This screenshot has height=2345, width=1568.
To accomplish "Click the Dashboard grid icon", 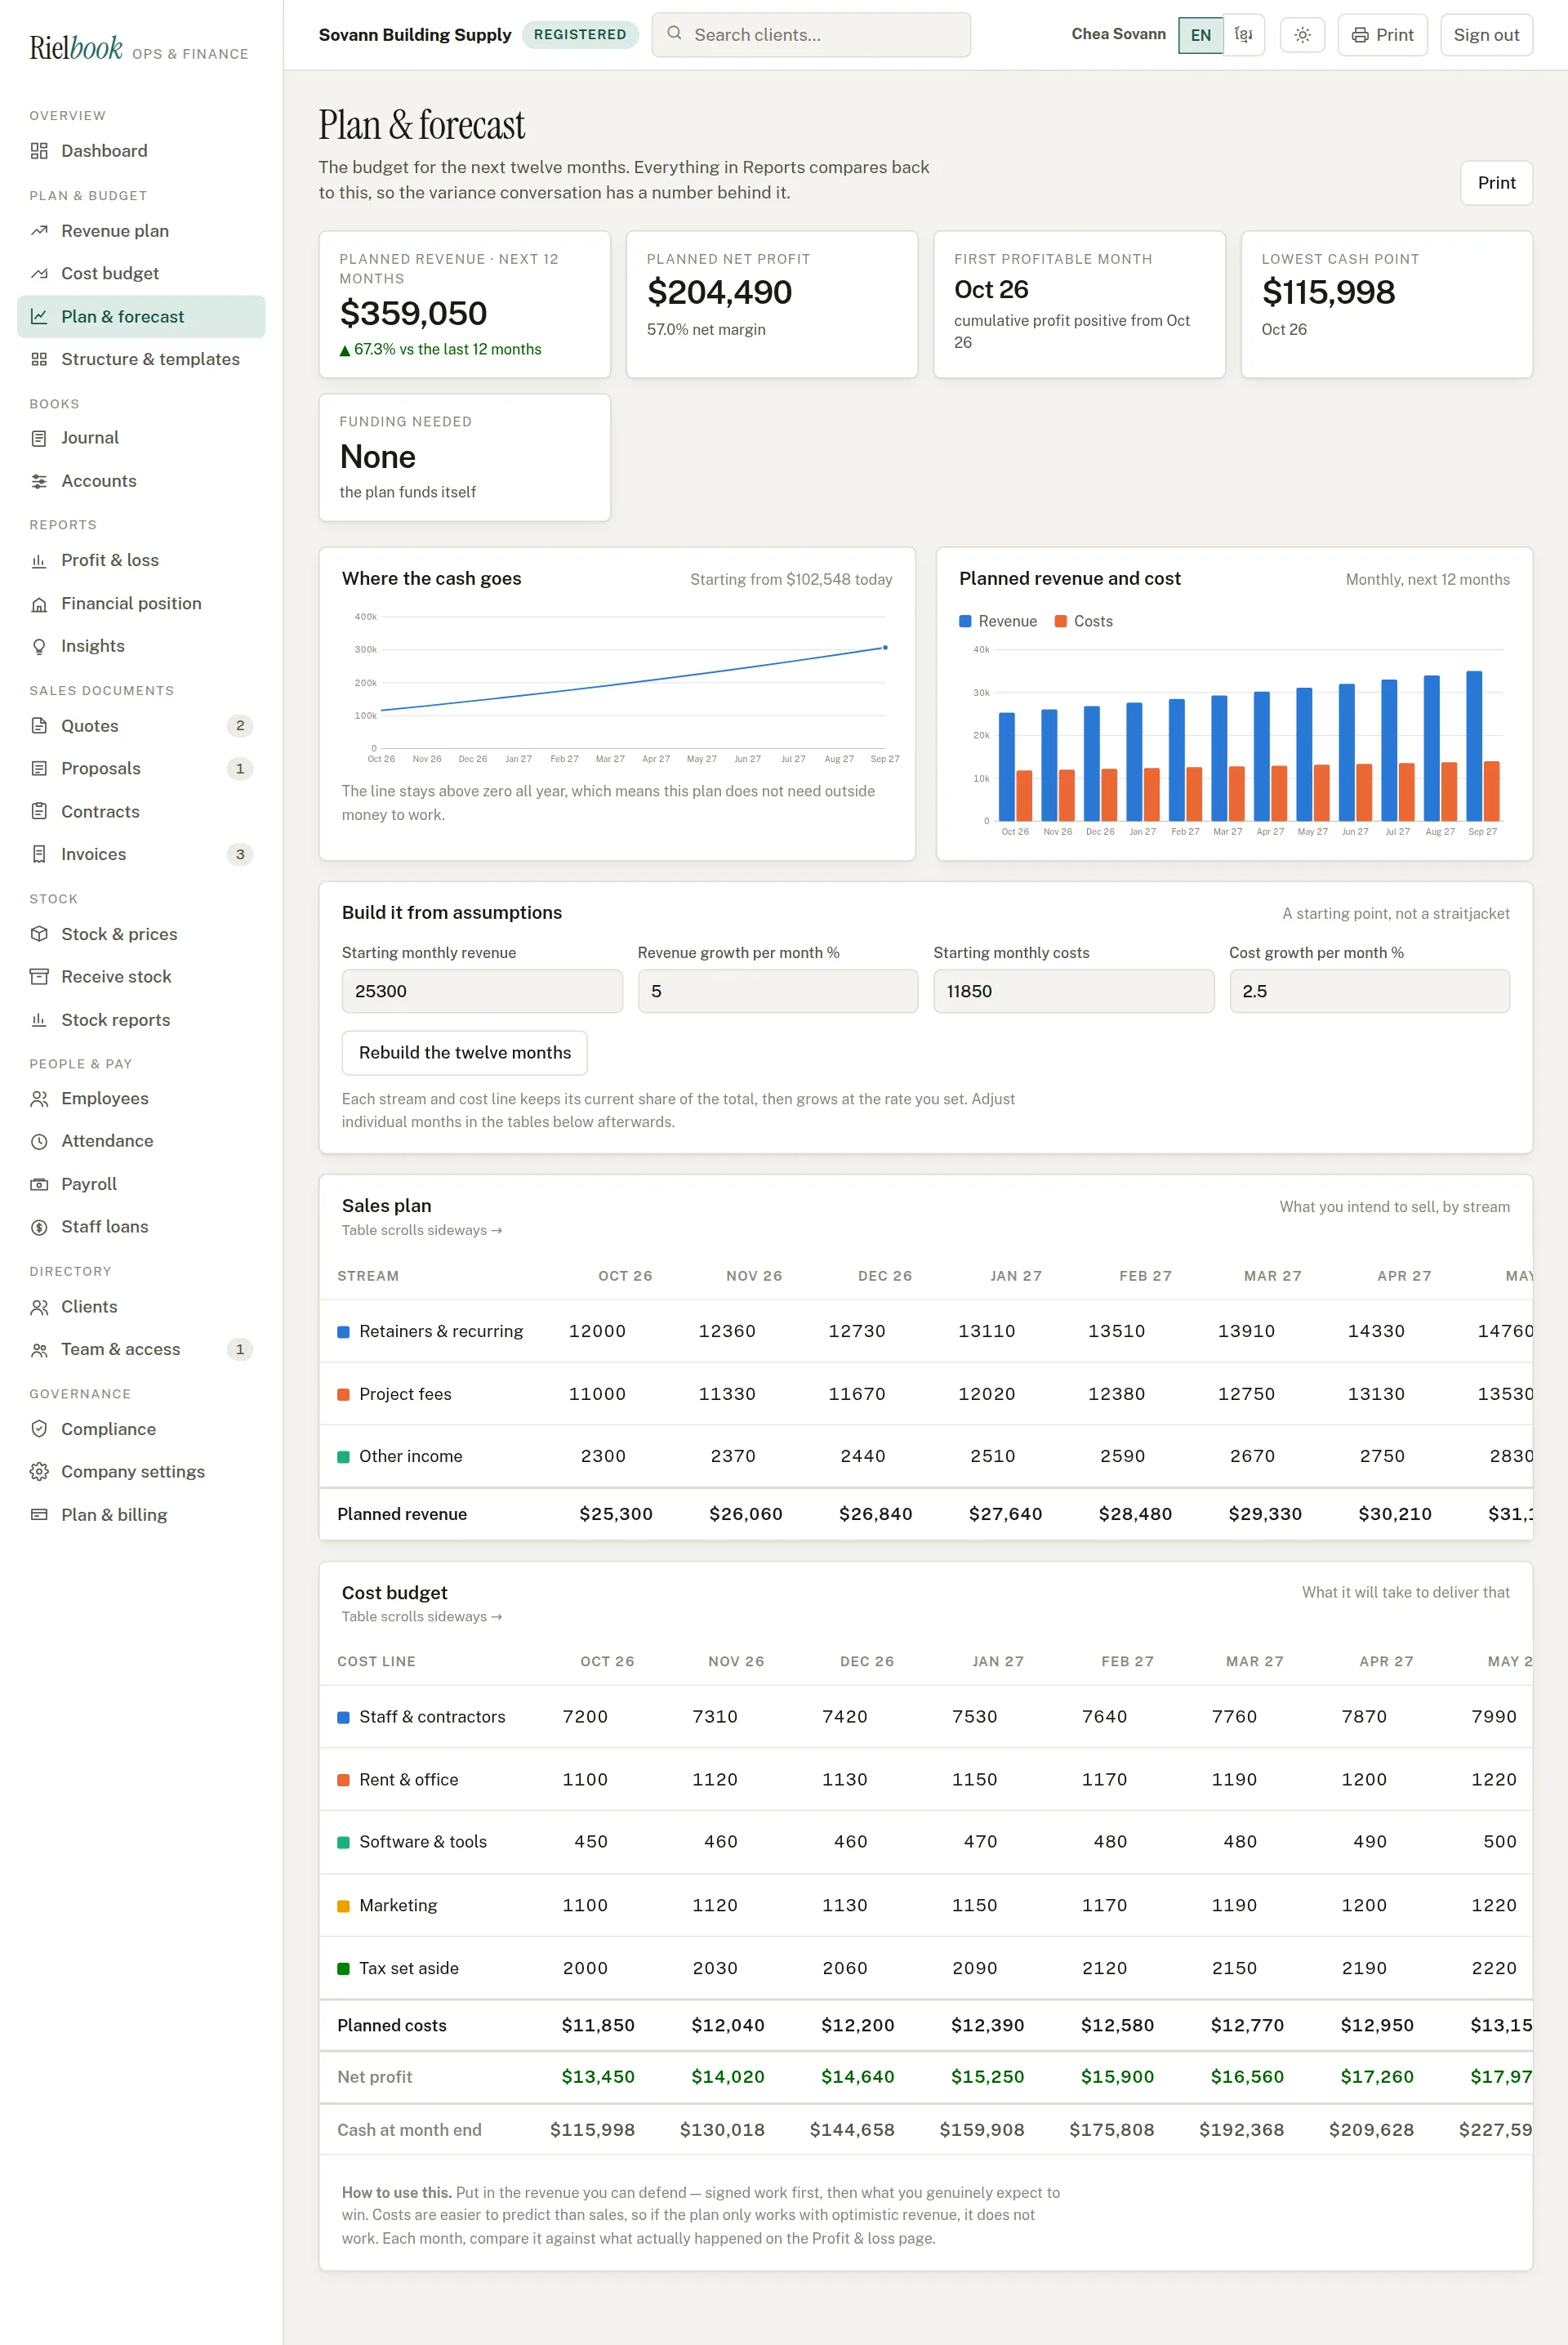I will tap(39, 151).
